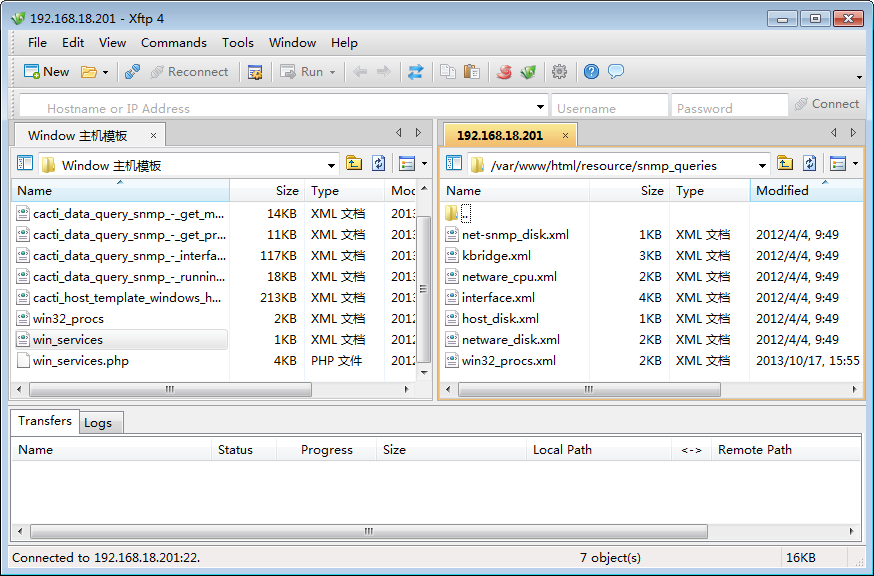Open the session manager window icon
Viewport: 874px width, 576px height.
pos(255,72)
